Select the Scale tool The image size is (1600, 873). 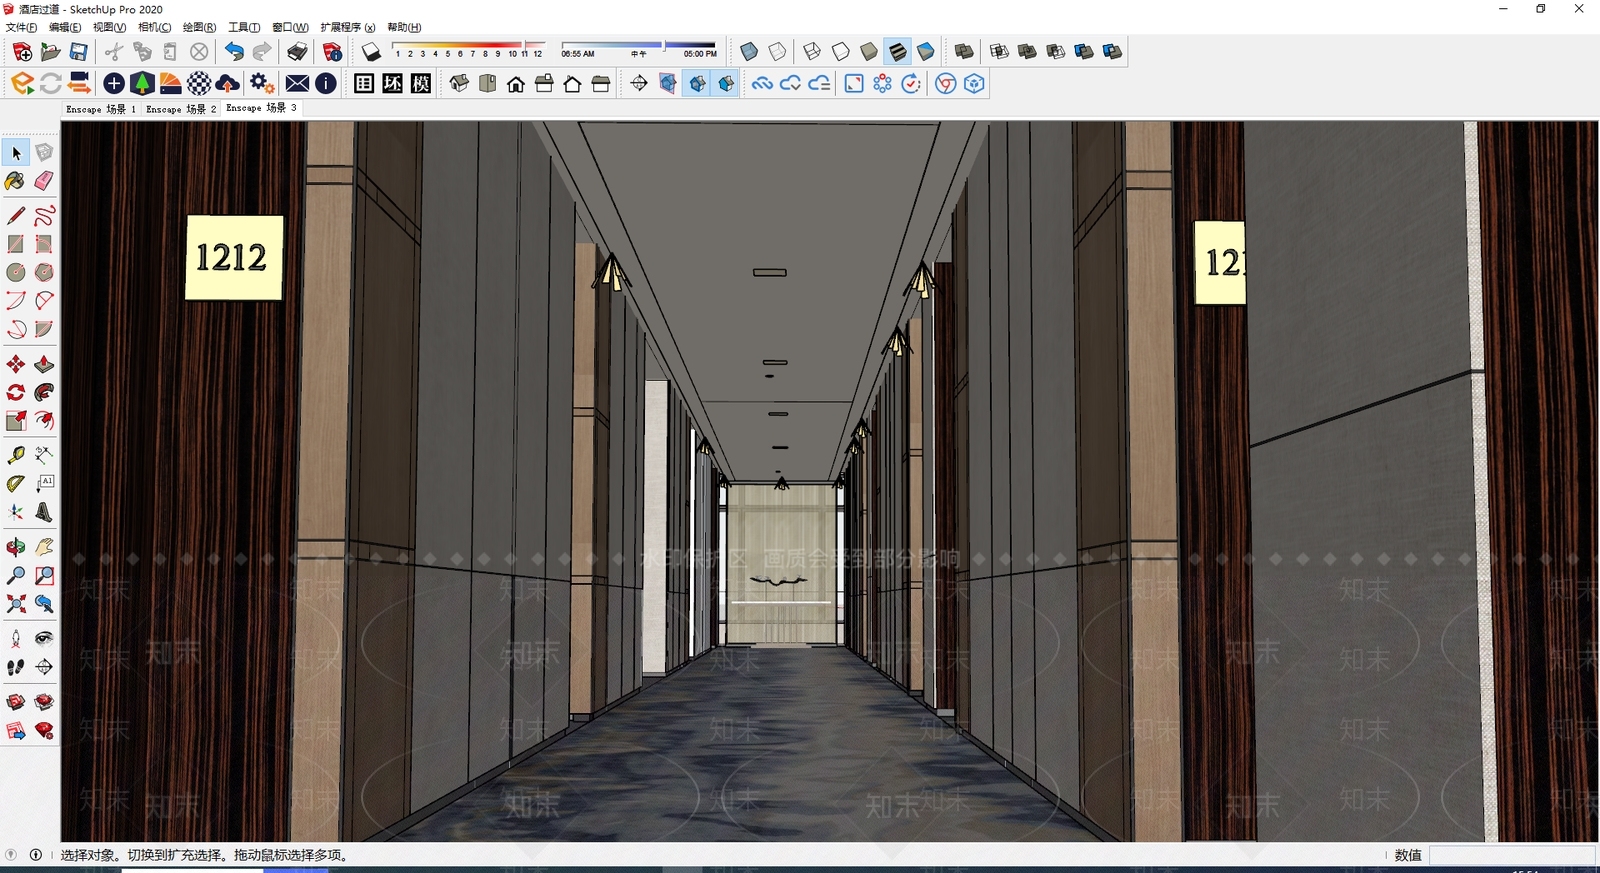click(16, 420)
